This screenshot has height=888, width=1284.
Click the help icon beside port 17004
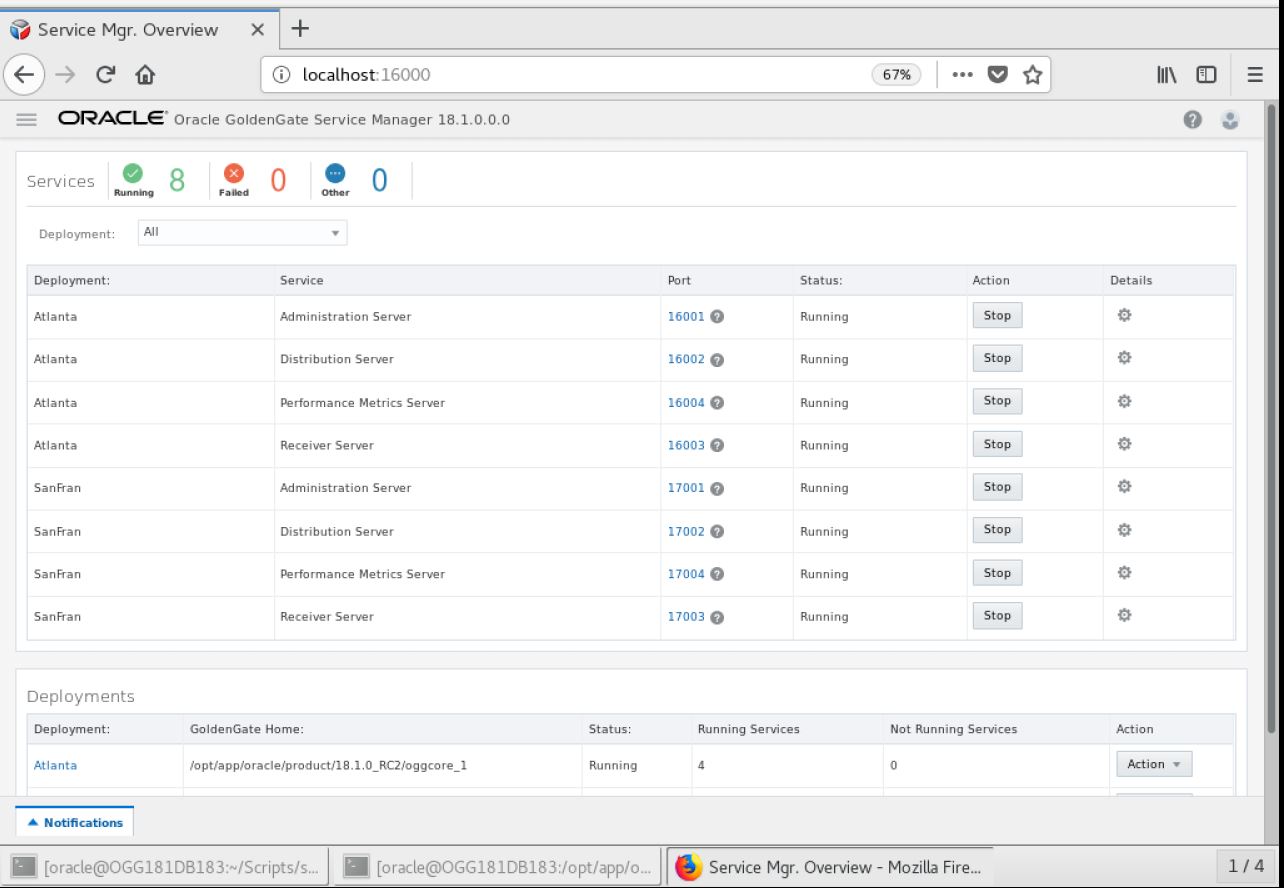coord(717,575)
